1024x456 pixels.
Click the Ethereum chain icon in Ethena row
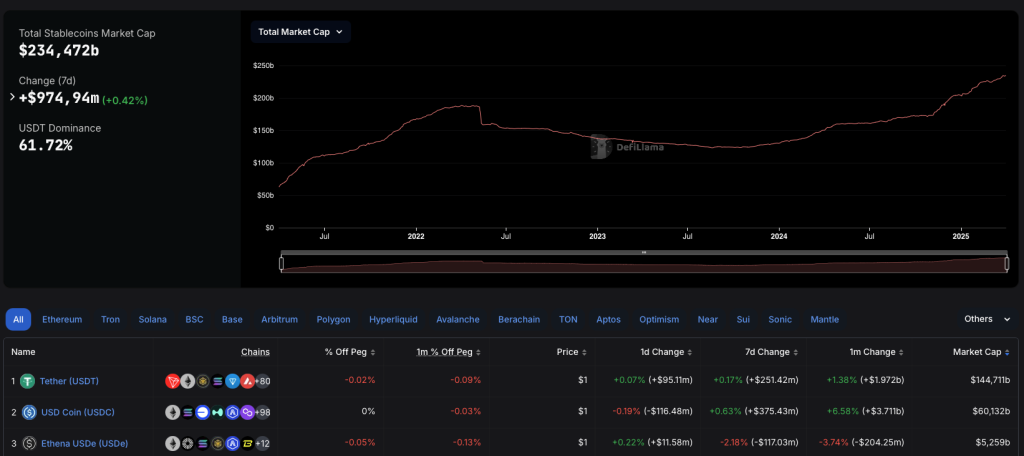[x=172, y=444]
